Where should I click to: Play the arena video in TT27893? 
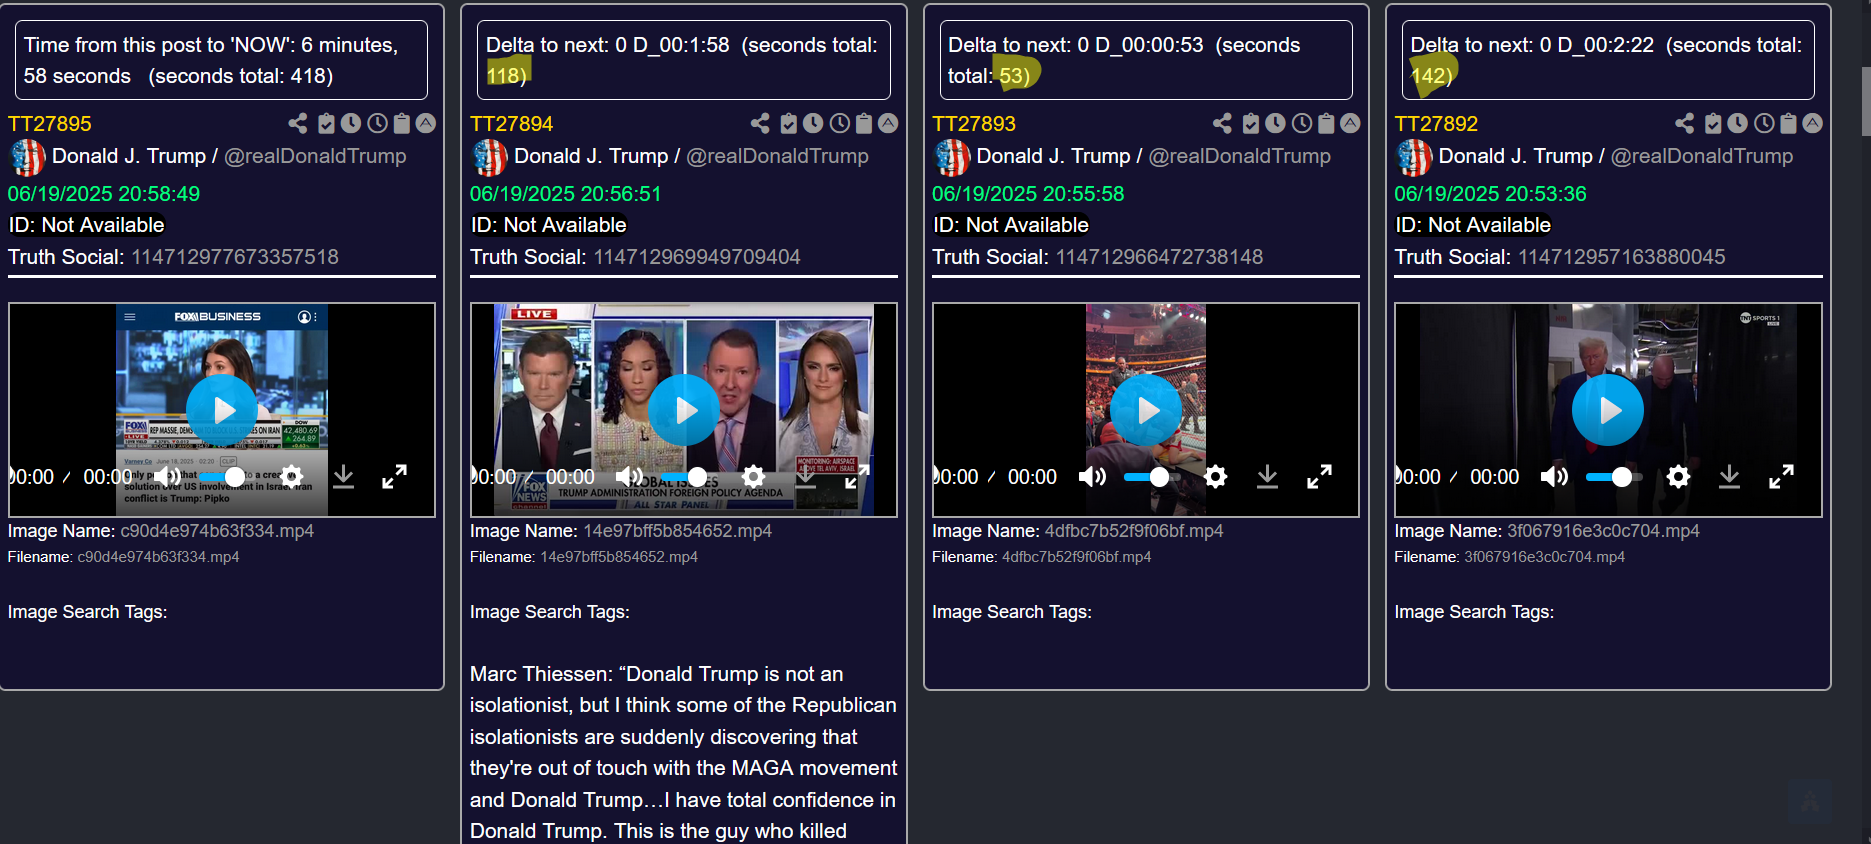[1146, 410]
